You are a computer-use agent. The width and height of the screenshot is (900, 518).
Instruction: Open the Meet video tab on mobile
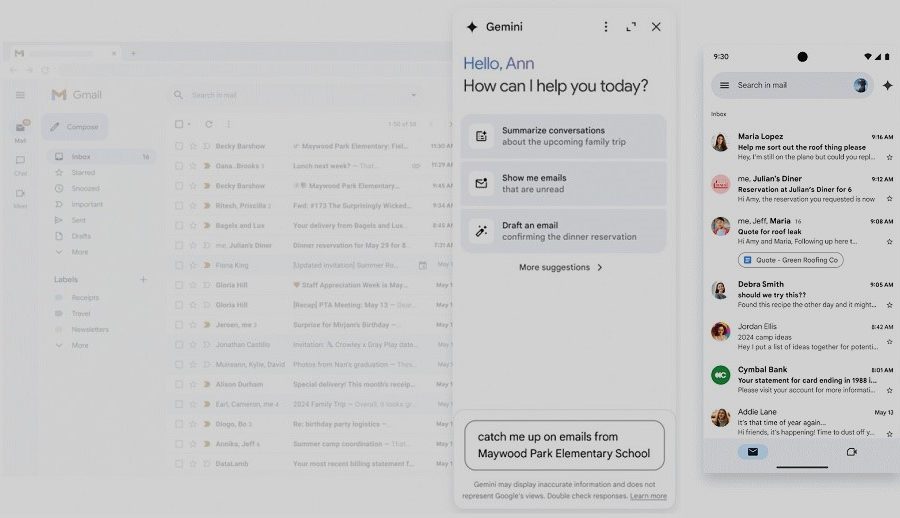click(x=852, y=452)
